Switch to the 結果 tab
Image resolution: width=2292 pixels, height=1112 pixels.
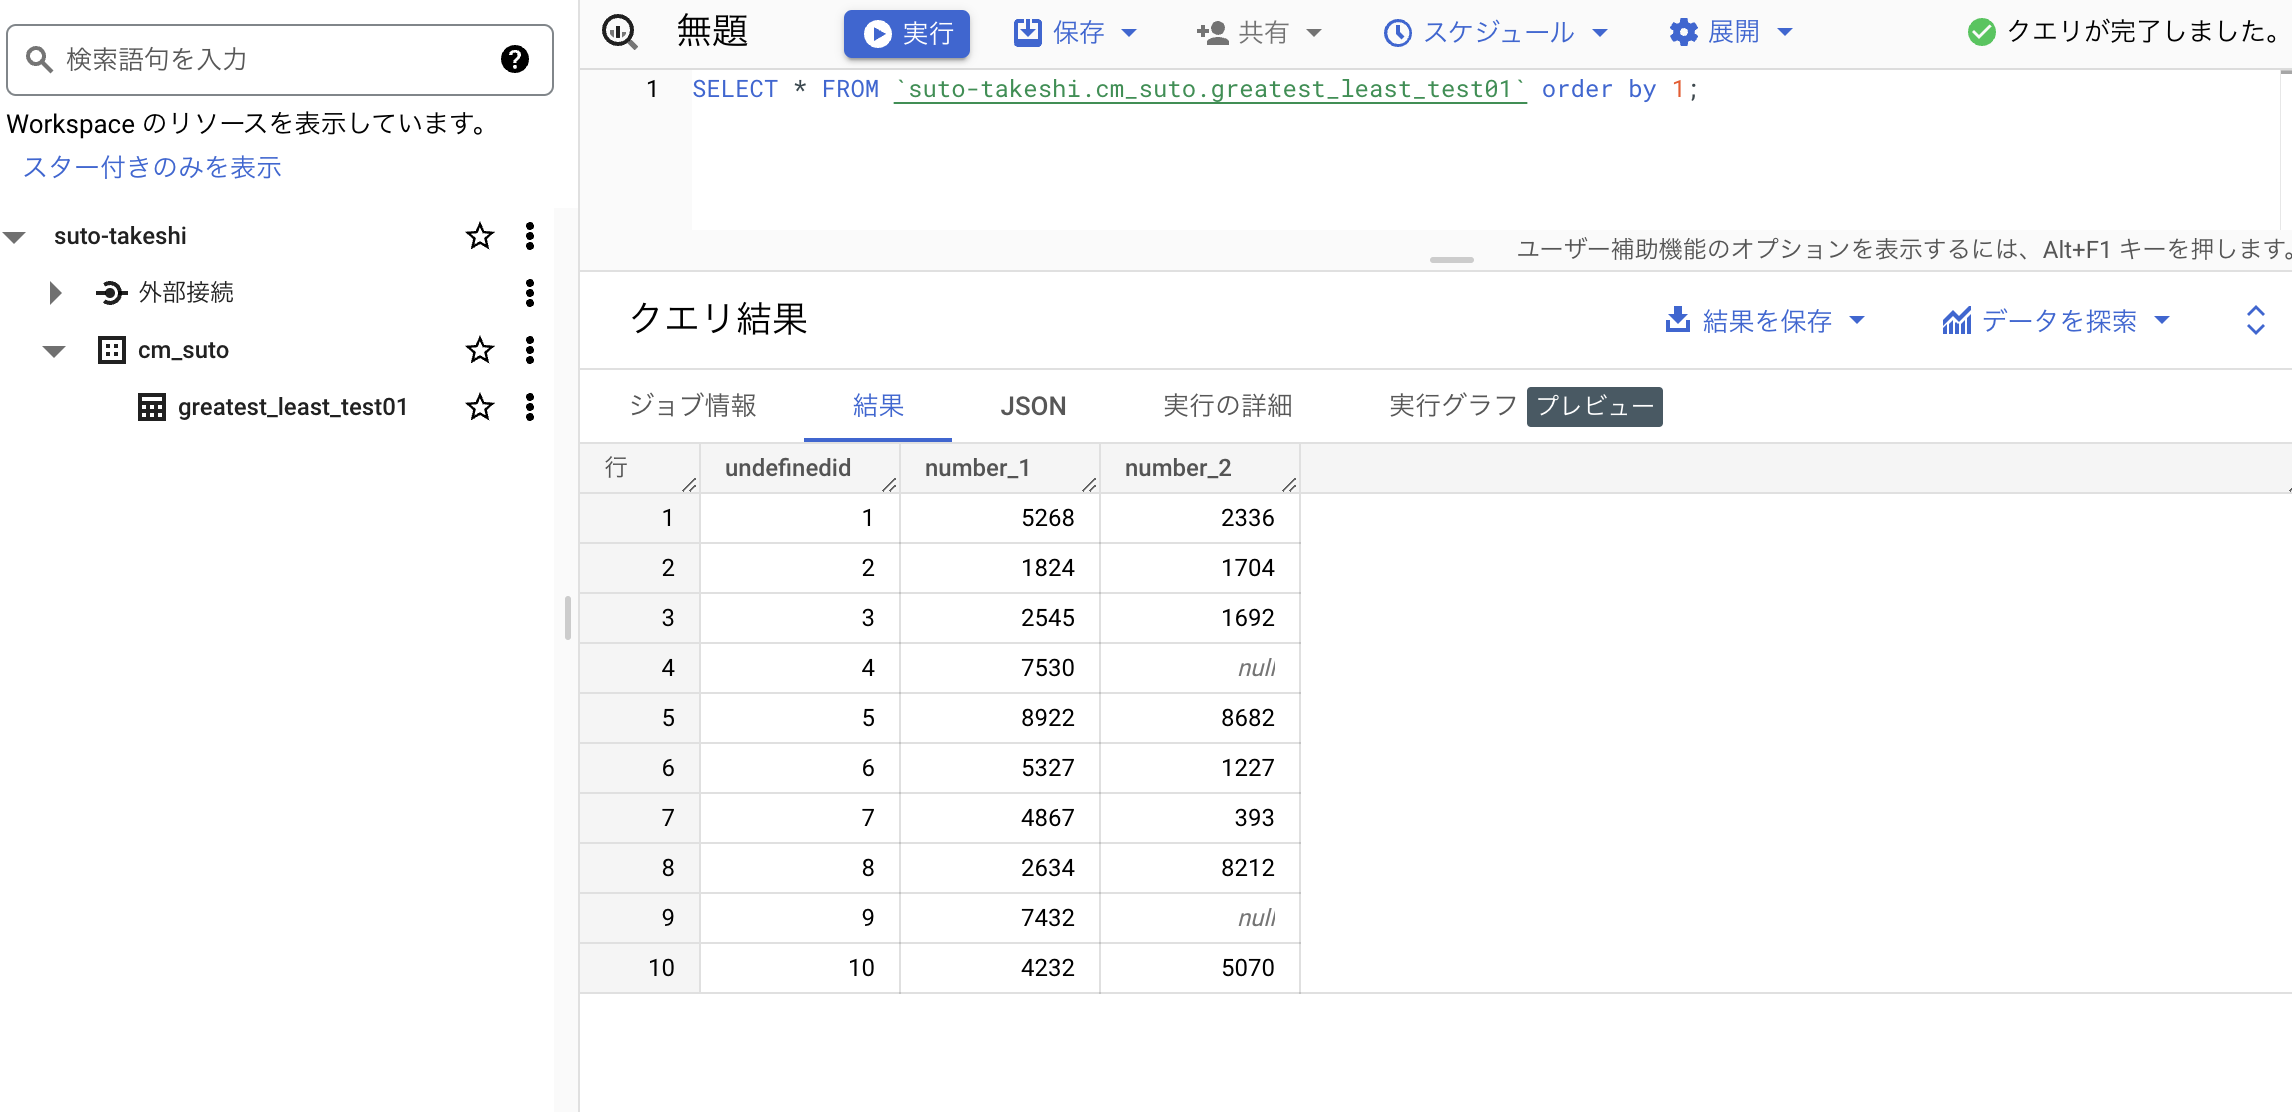[x=878, y=406]
